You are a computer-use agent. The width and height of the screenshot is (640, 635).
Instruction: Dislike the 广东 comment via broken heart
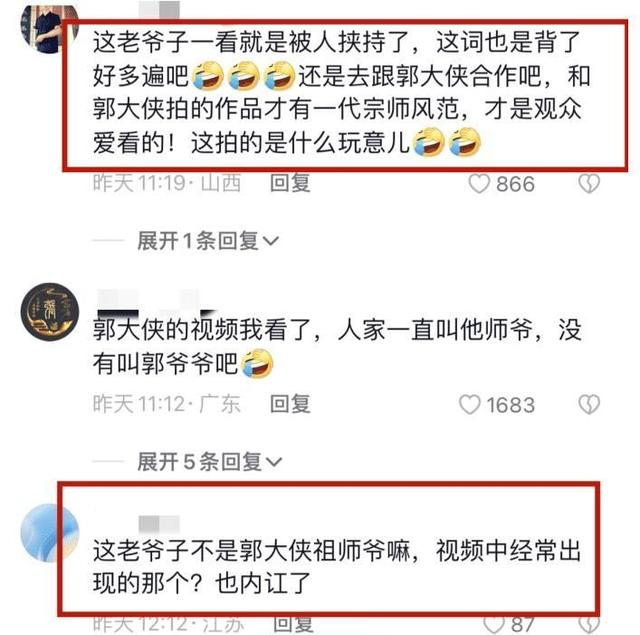(x=589, y=404)
